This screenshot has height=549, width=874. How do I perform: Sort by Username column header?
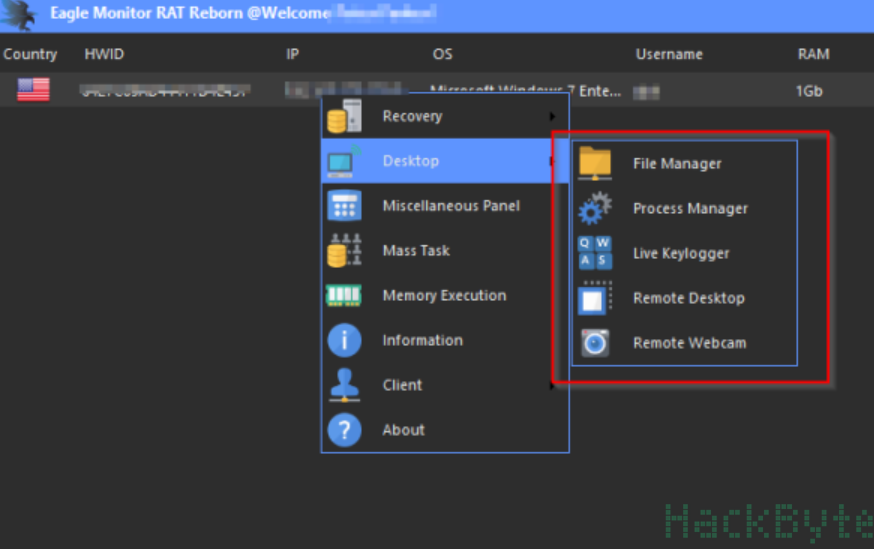pos(669,54)
